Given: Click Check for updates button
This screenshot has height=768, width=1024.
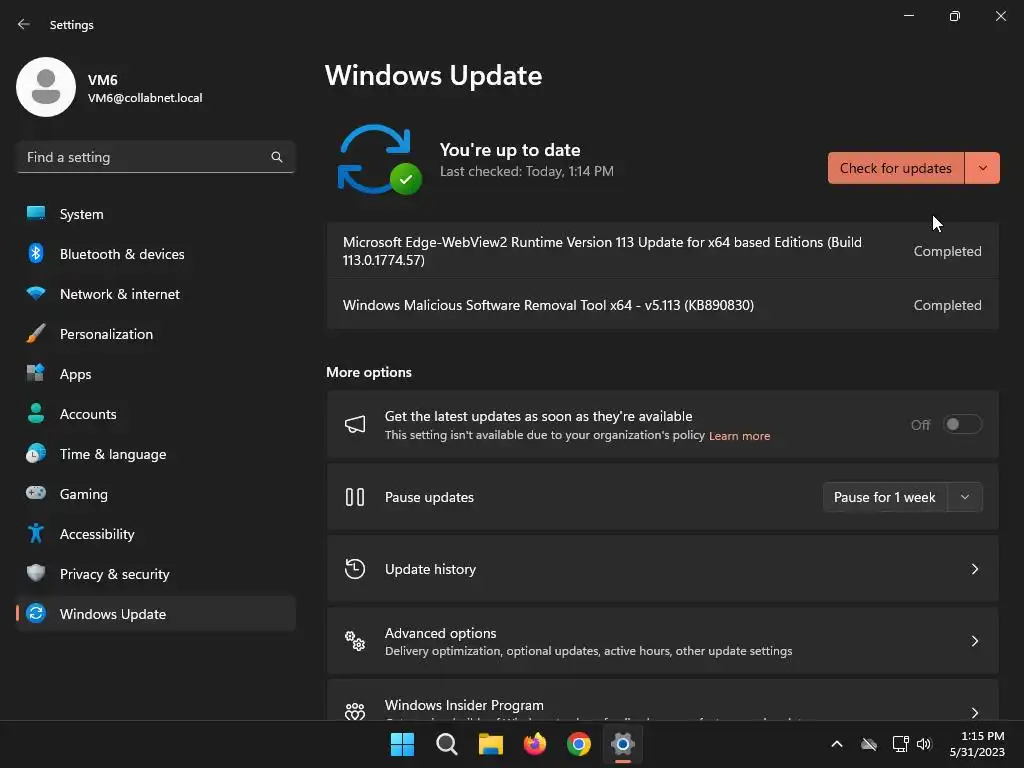Looking at the screenshot, I should click(x=896, y=168).
